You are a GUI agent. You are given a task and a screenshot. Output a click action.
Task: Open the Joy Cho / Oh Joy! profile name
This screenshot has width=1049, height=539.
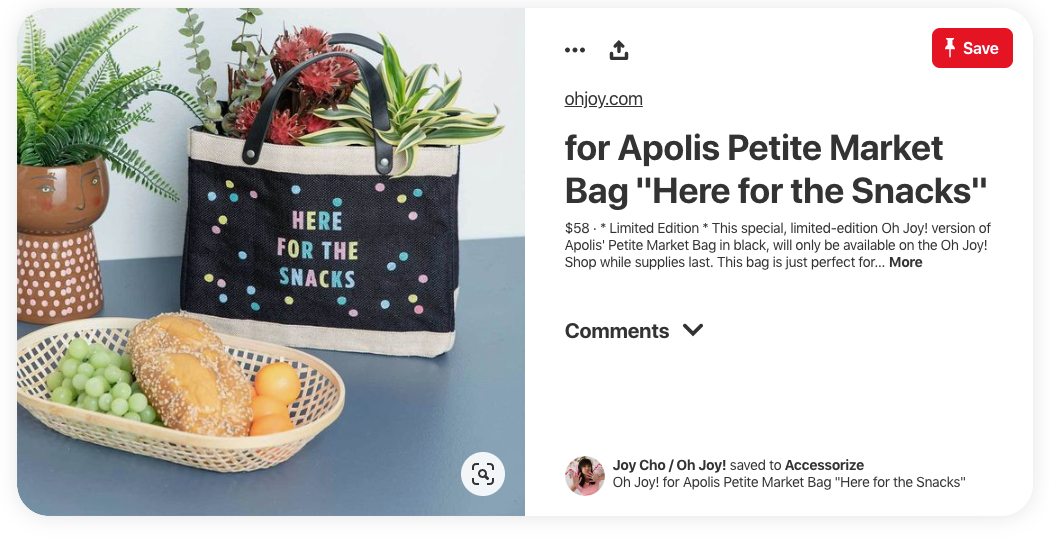(x=669, y=465)
